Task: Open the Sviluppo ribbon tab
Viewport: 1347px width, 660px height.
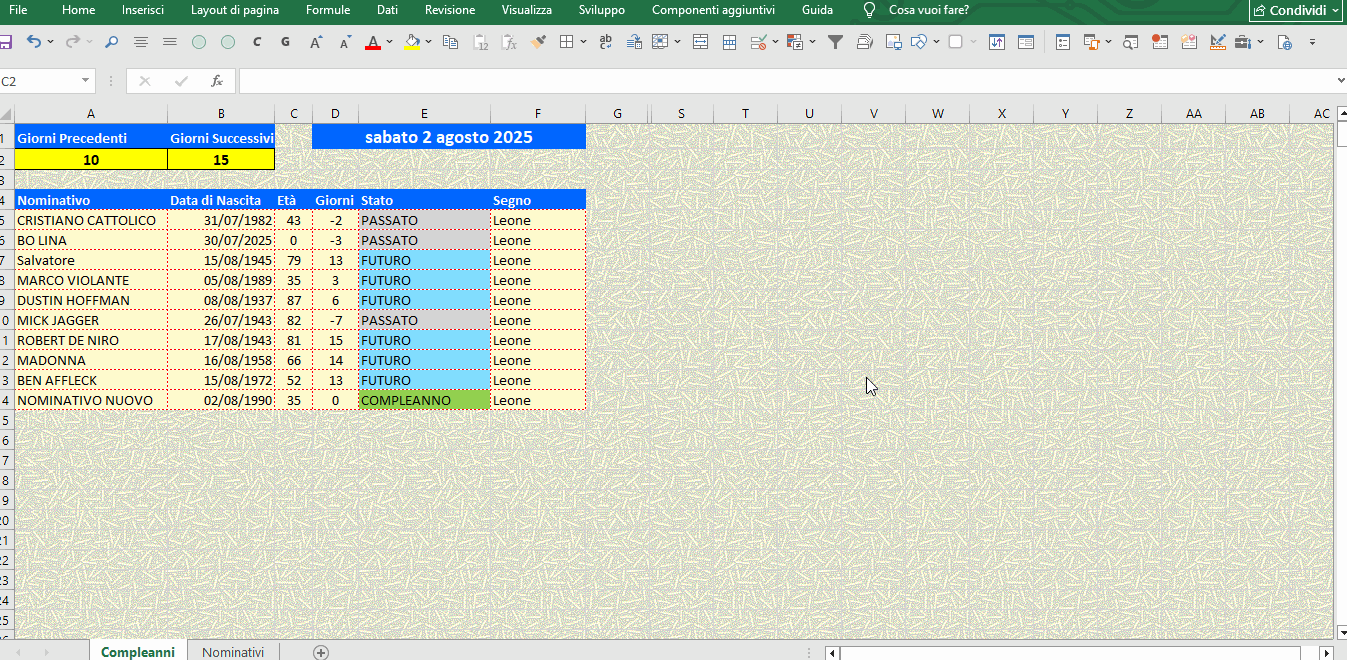Action: click(601, 10)
